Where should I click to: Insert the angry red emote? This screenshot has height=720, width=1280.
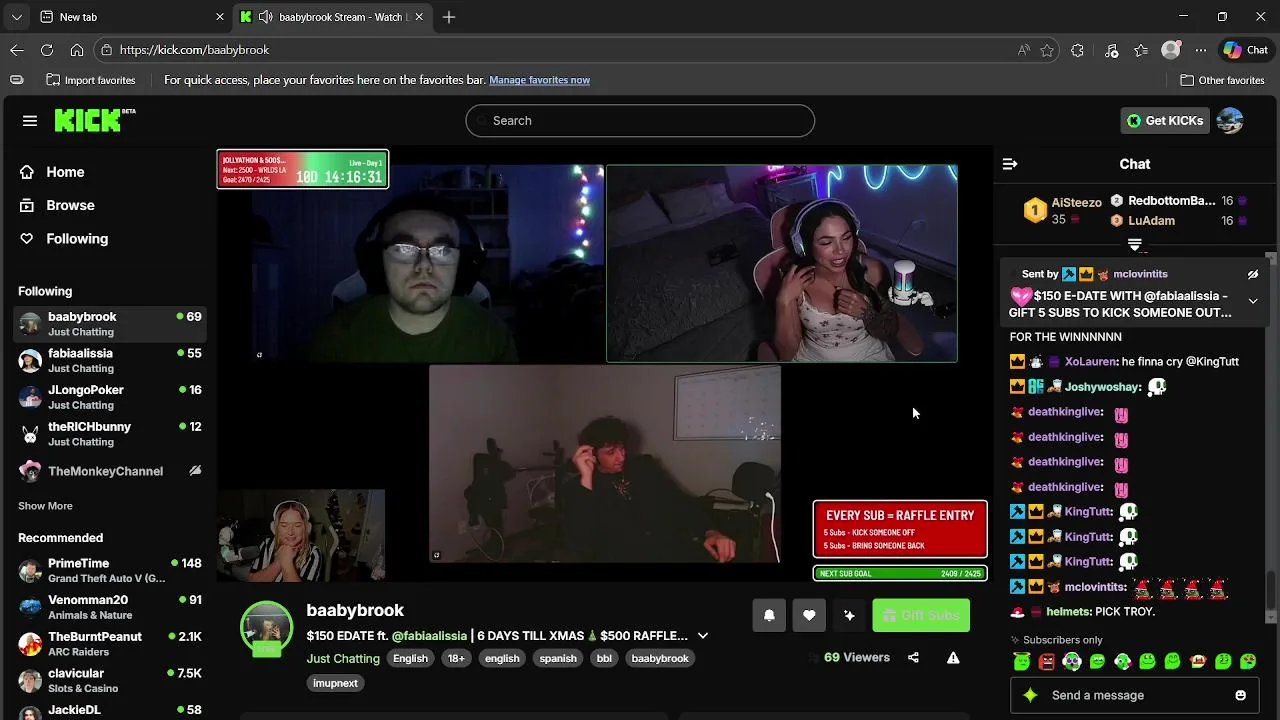coord(1046,661)
